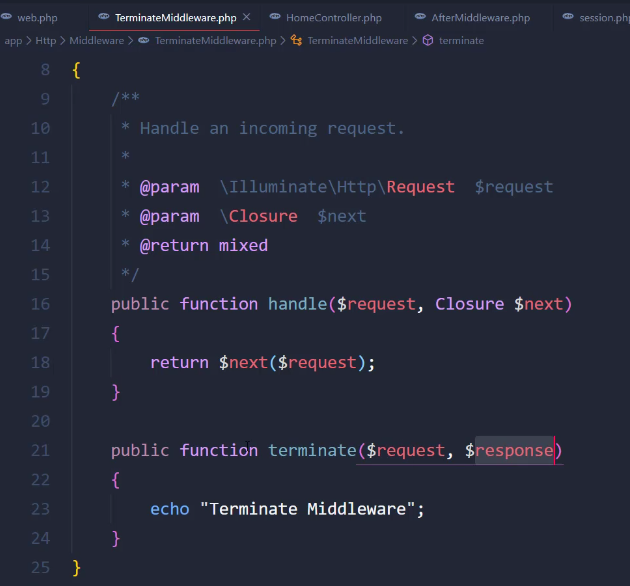The width and height of the screenshot is (630, 586).
Task: Select the TerminateMiddleware.php editor tab
Action: pyautogui.click(x=175, y=18)
